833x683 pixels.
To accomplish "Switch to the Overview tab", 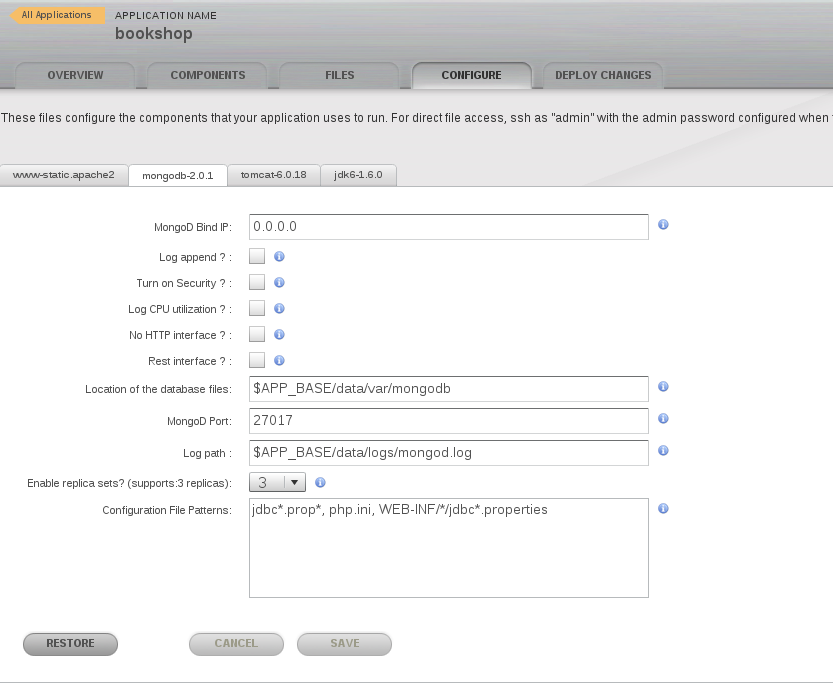I will tap(75, 75).
